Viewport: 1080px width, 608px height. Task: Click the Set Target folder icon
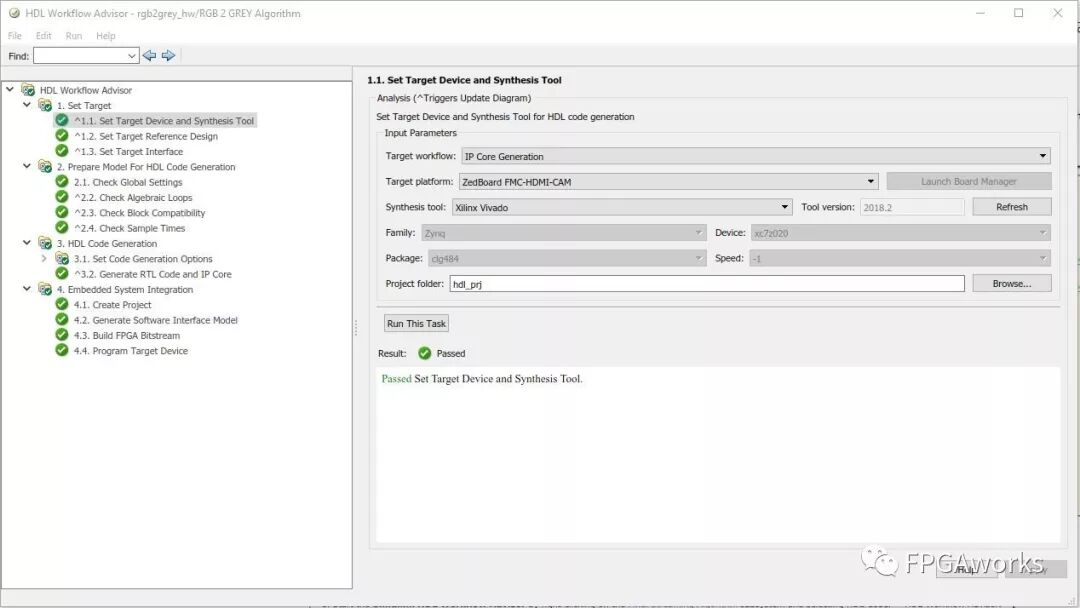pyautogui.click(x=45, y=105)
